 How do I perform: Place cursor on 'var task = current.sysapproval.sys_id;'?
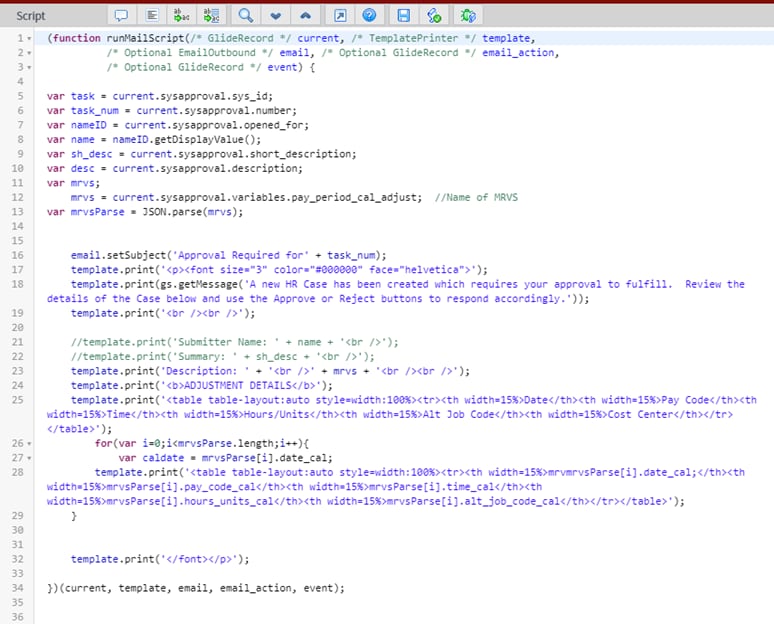pos(159,96)
